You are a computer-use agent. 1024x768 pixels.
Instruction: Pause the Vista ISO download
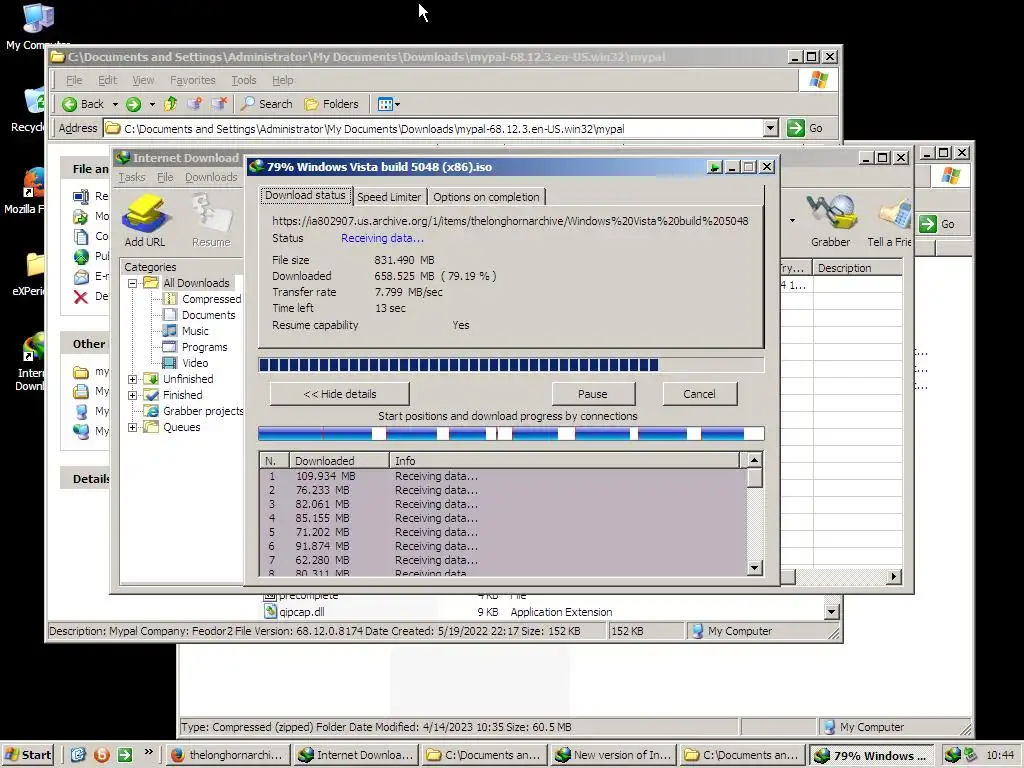[593, 394]
